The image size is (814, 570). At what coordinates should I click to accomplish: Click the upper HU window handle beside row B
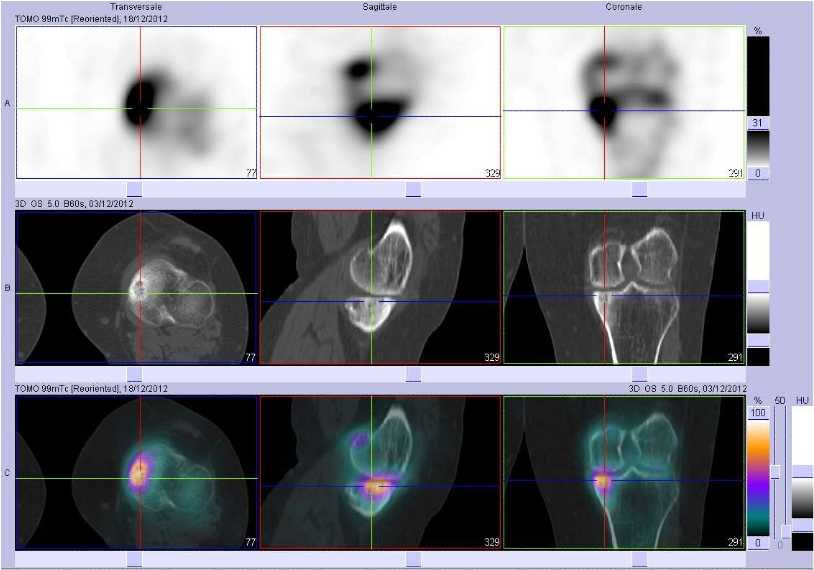758,287
